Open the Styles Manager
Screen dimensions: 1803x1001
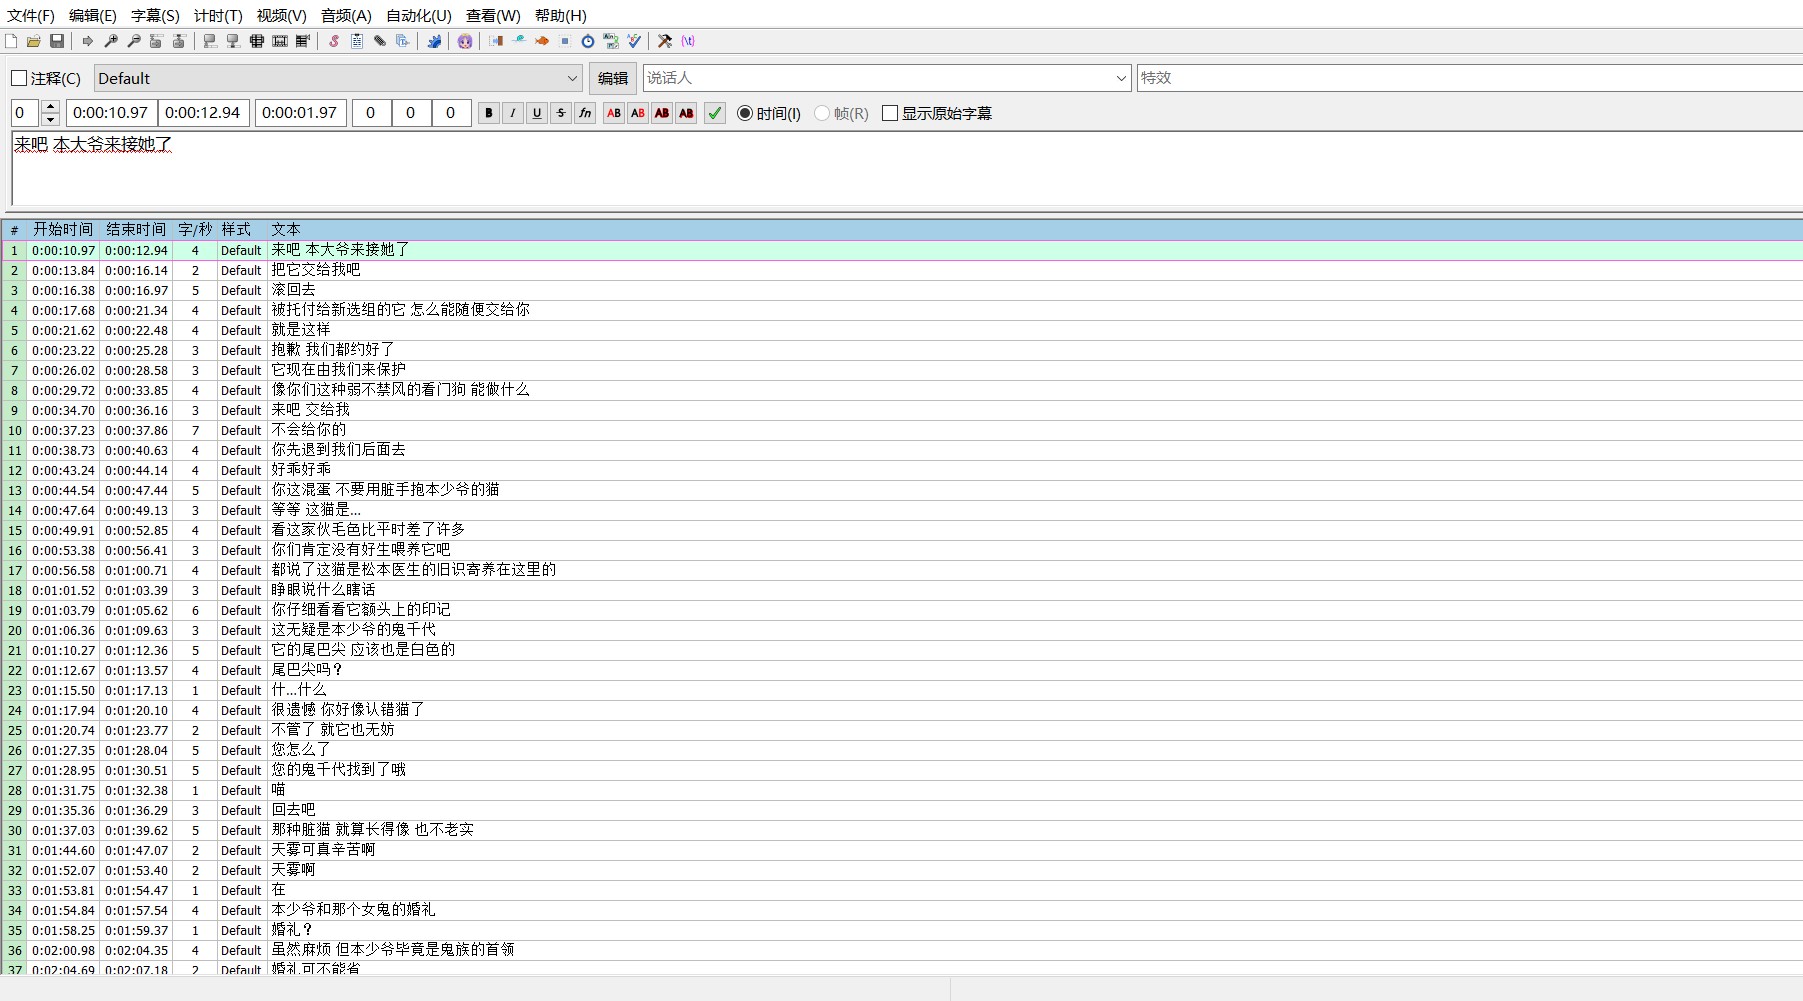(334, 41)
